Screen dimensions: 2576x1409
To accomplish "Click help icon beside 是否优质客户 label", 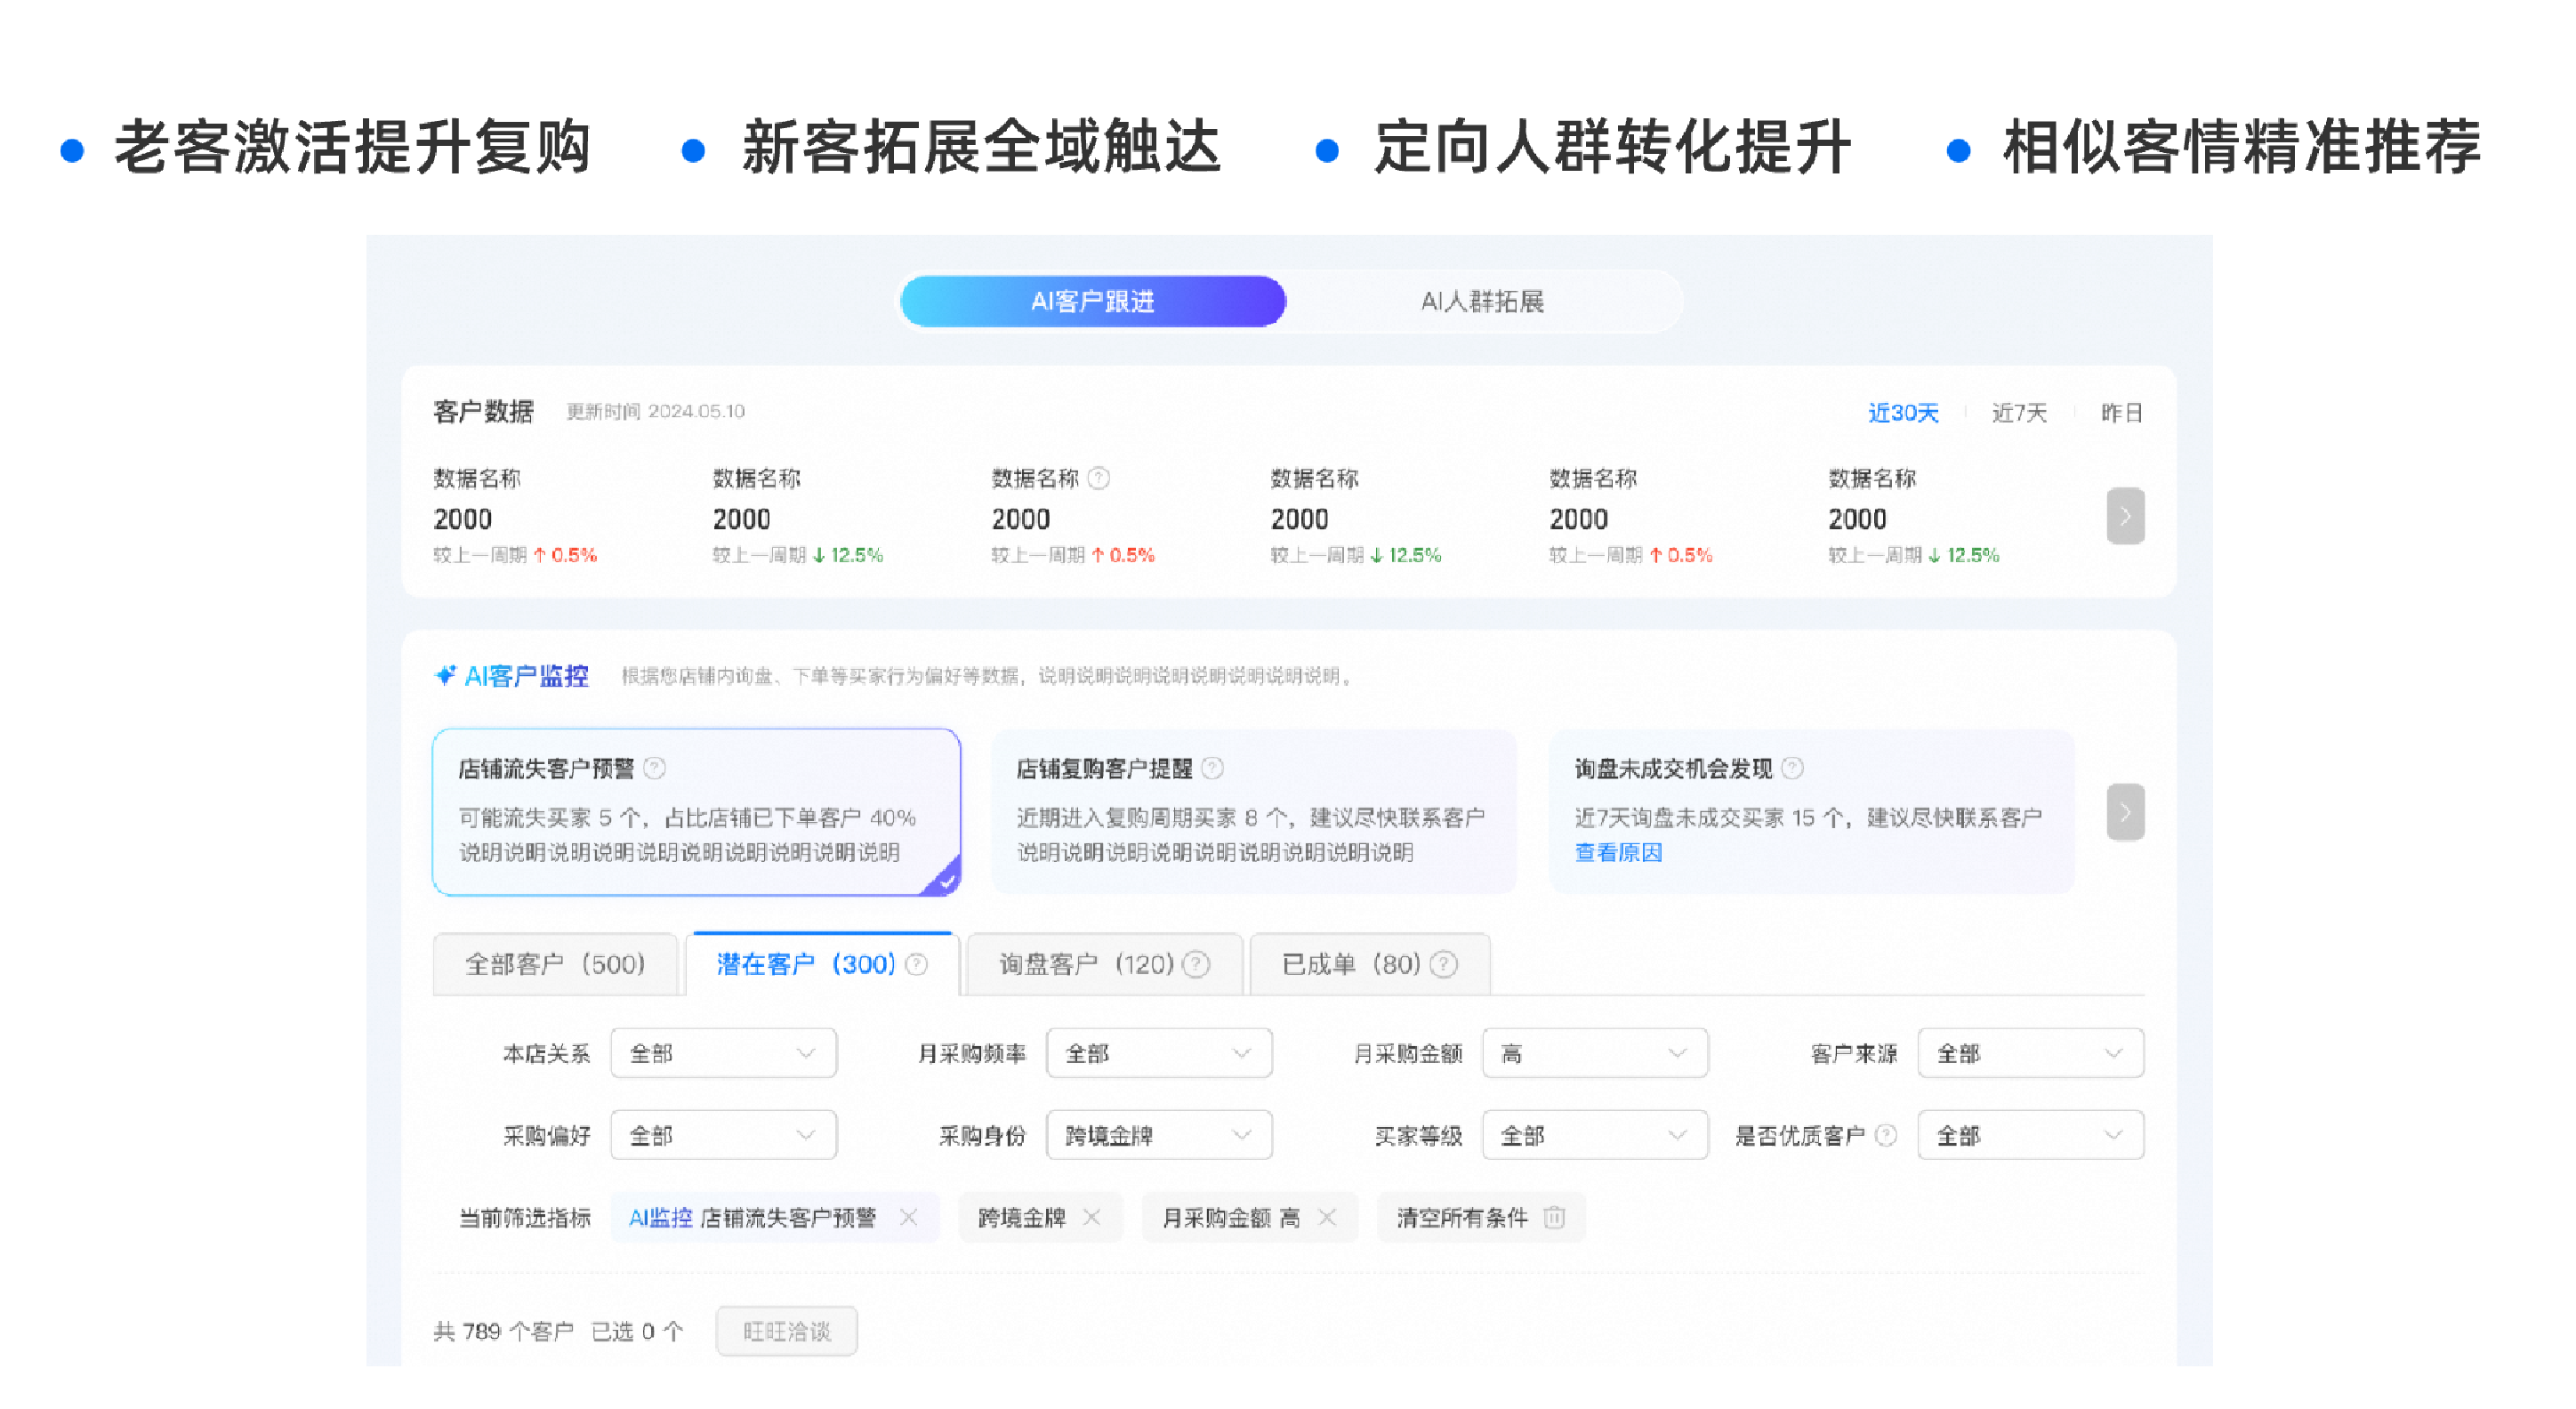I will pyautogui.click(x=1886, y=1135).
